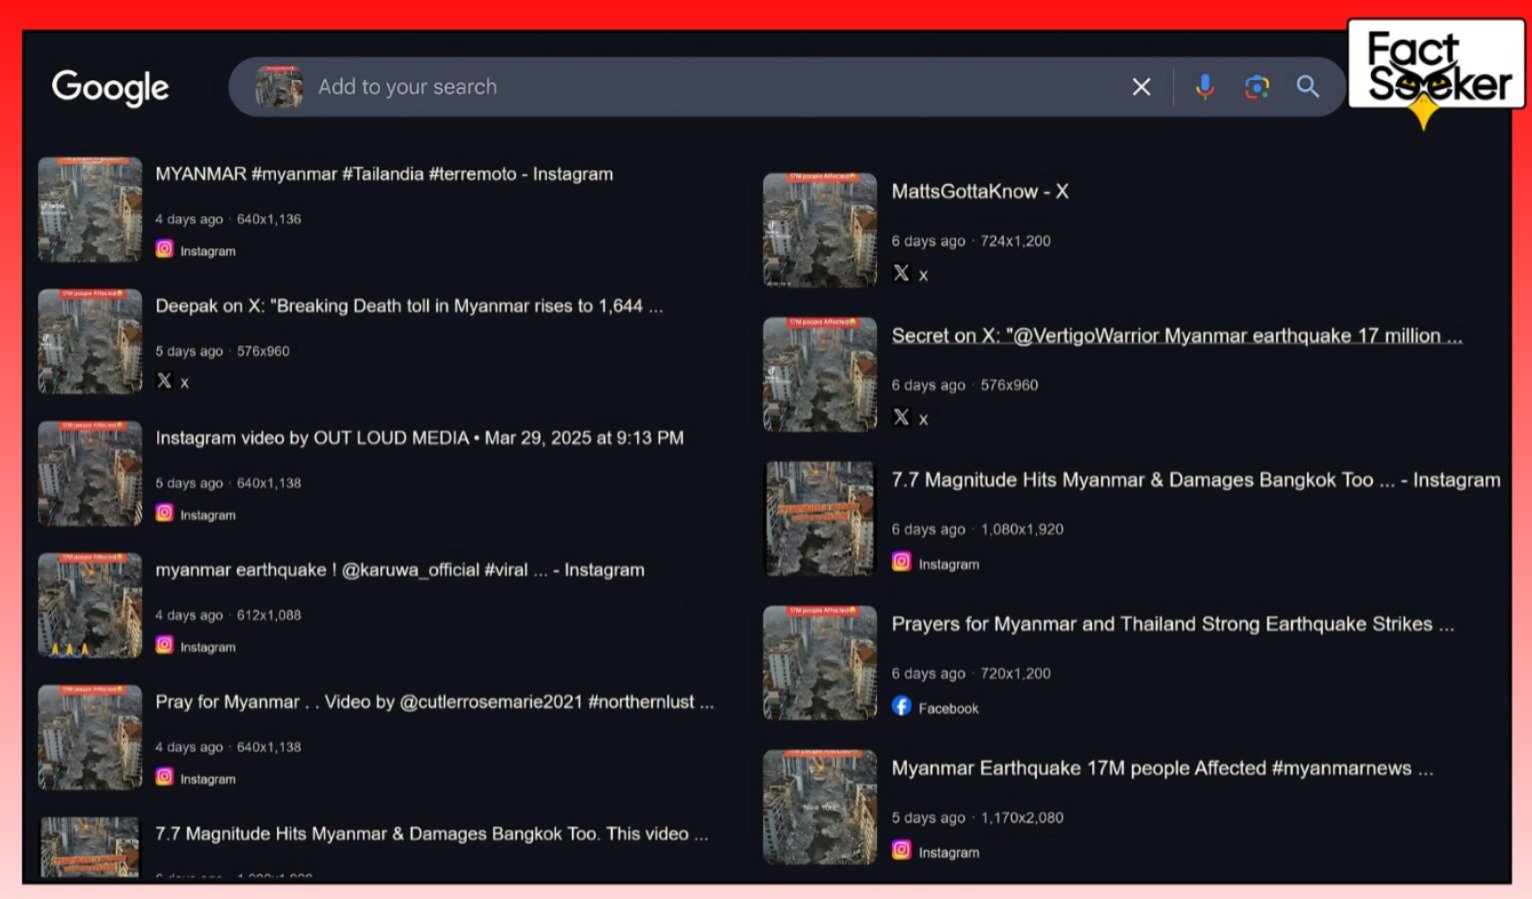Viewport: 1532px width, 899px height.
Task: Click thumbnail of Secret on X result
Action: pyautogui.click(x=820, y=374)
